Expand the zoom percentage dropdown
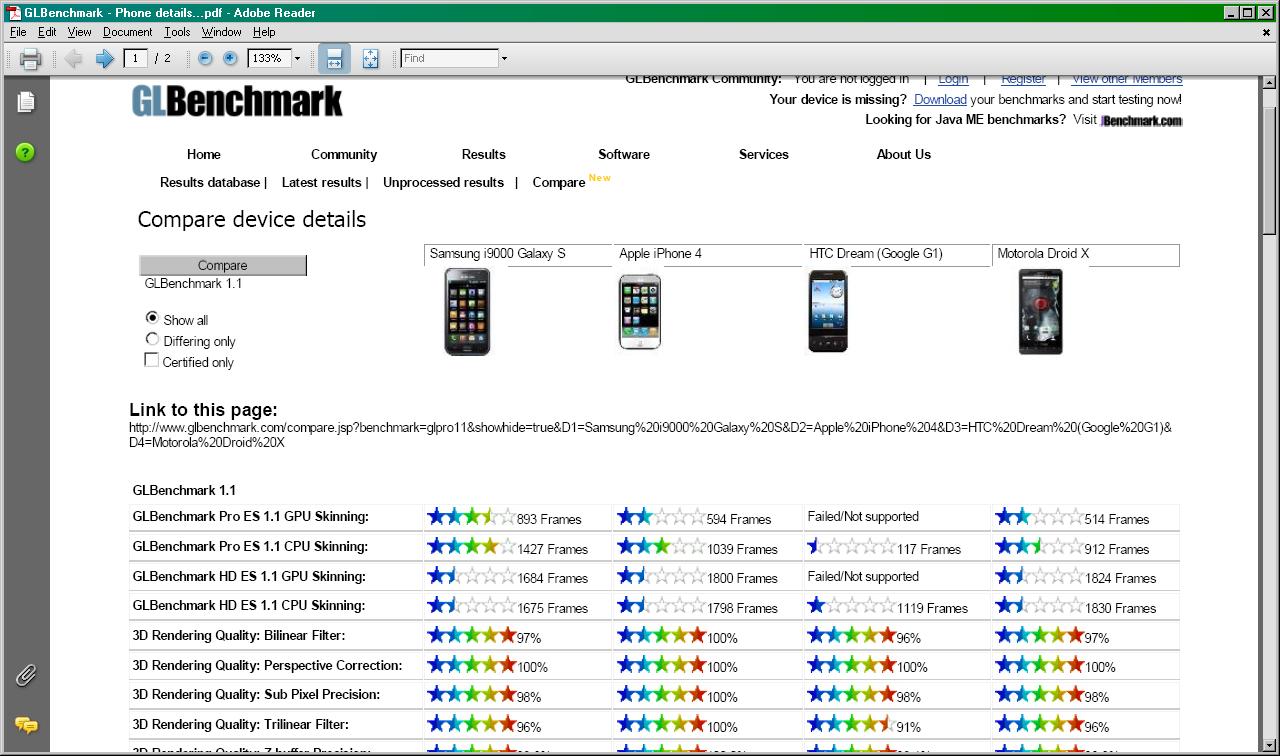This screenshot has width=1280, height=756. [297, 59]
